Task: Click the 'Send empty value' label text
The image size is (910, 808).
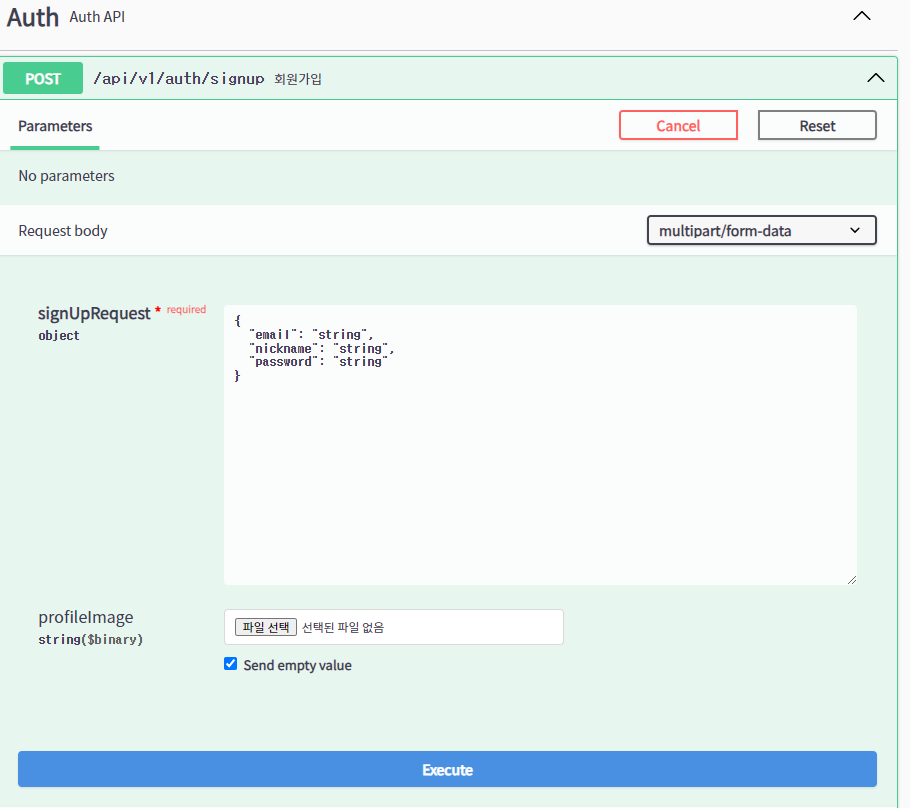Action: click(x=297, y=665)
